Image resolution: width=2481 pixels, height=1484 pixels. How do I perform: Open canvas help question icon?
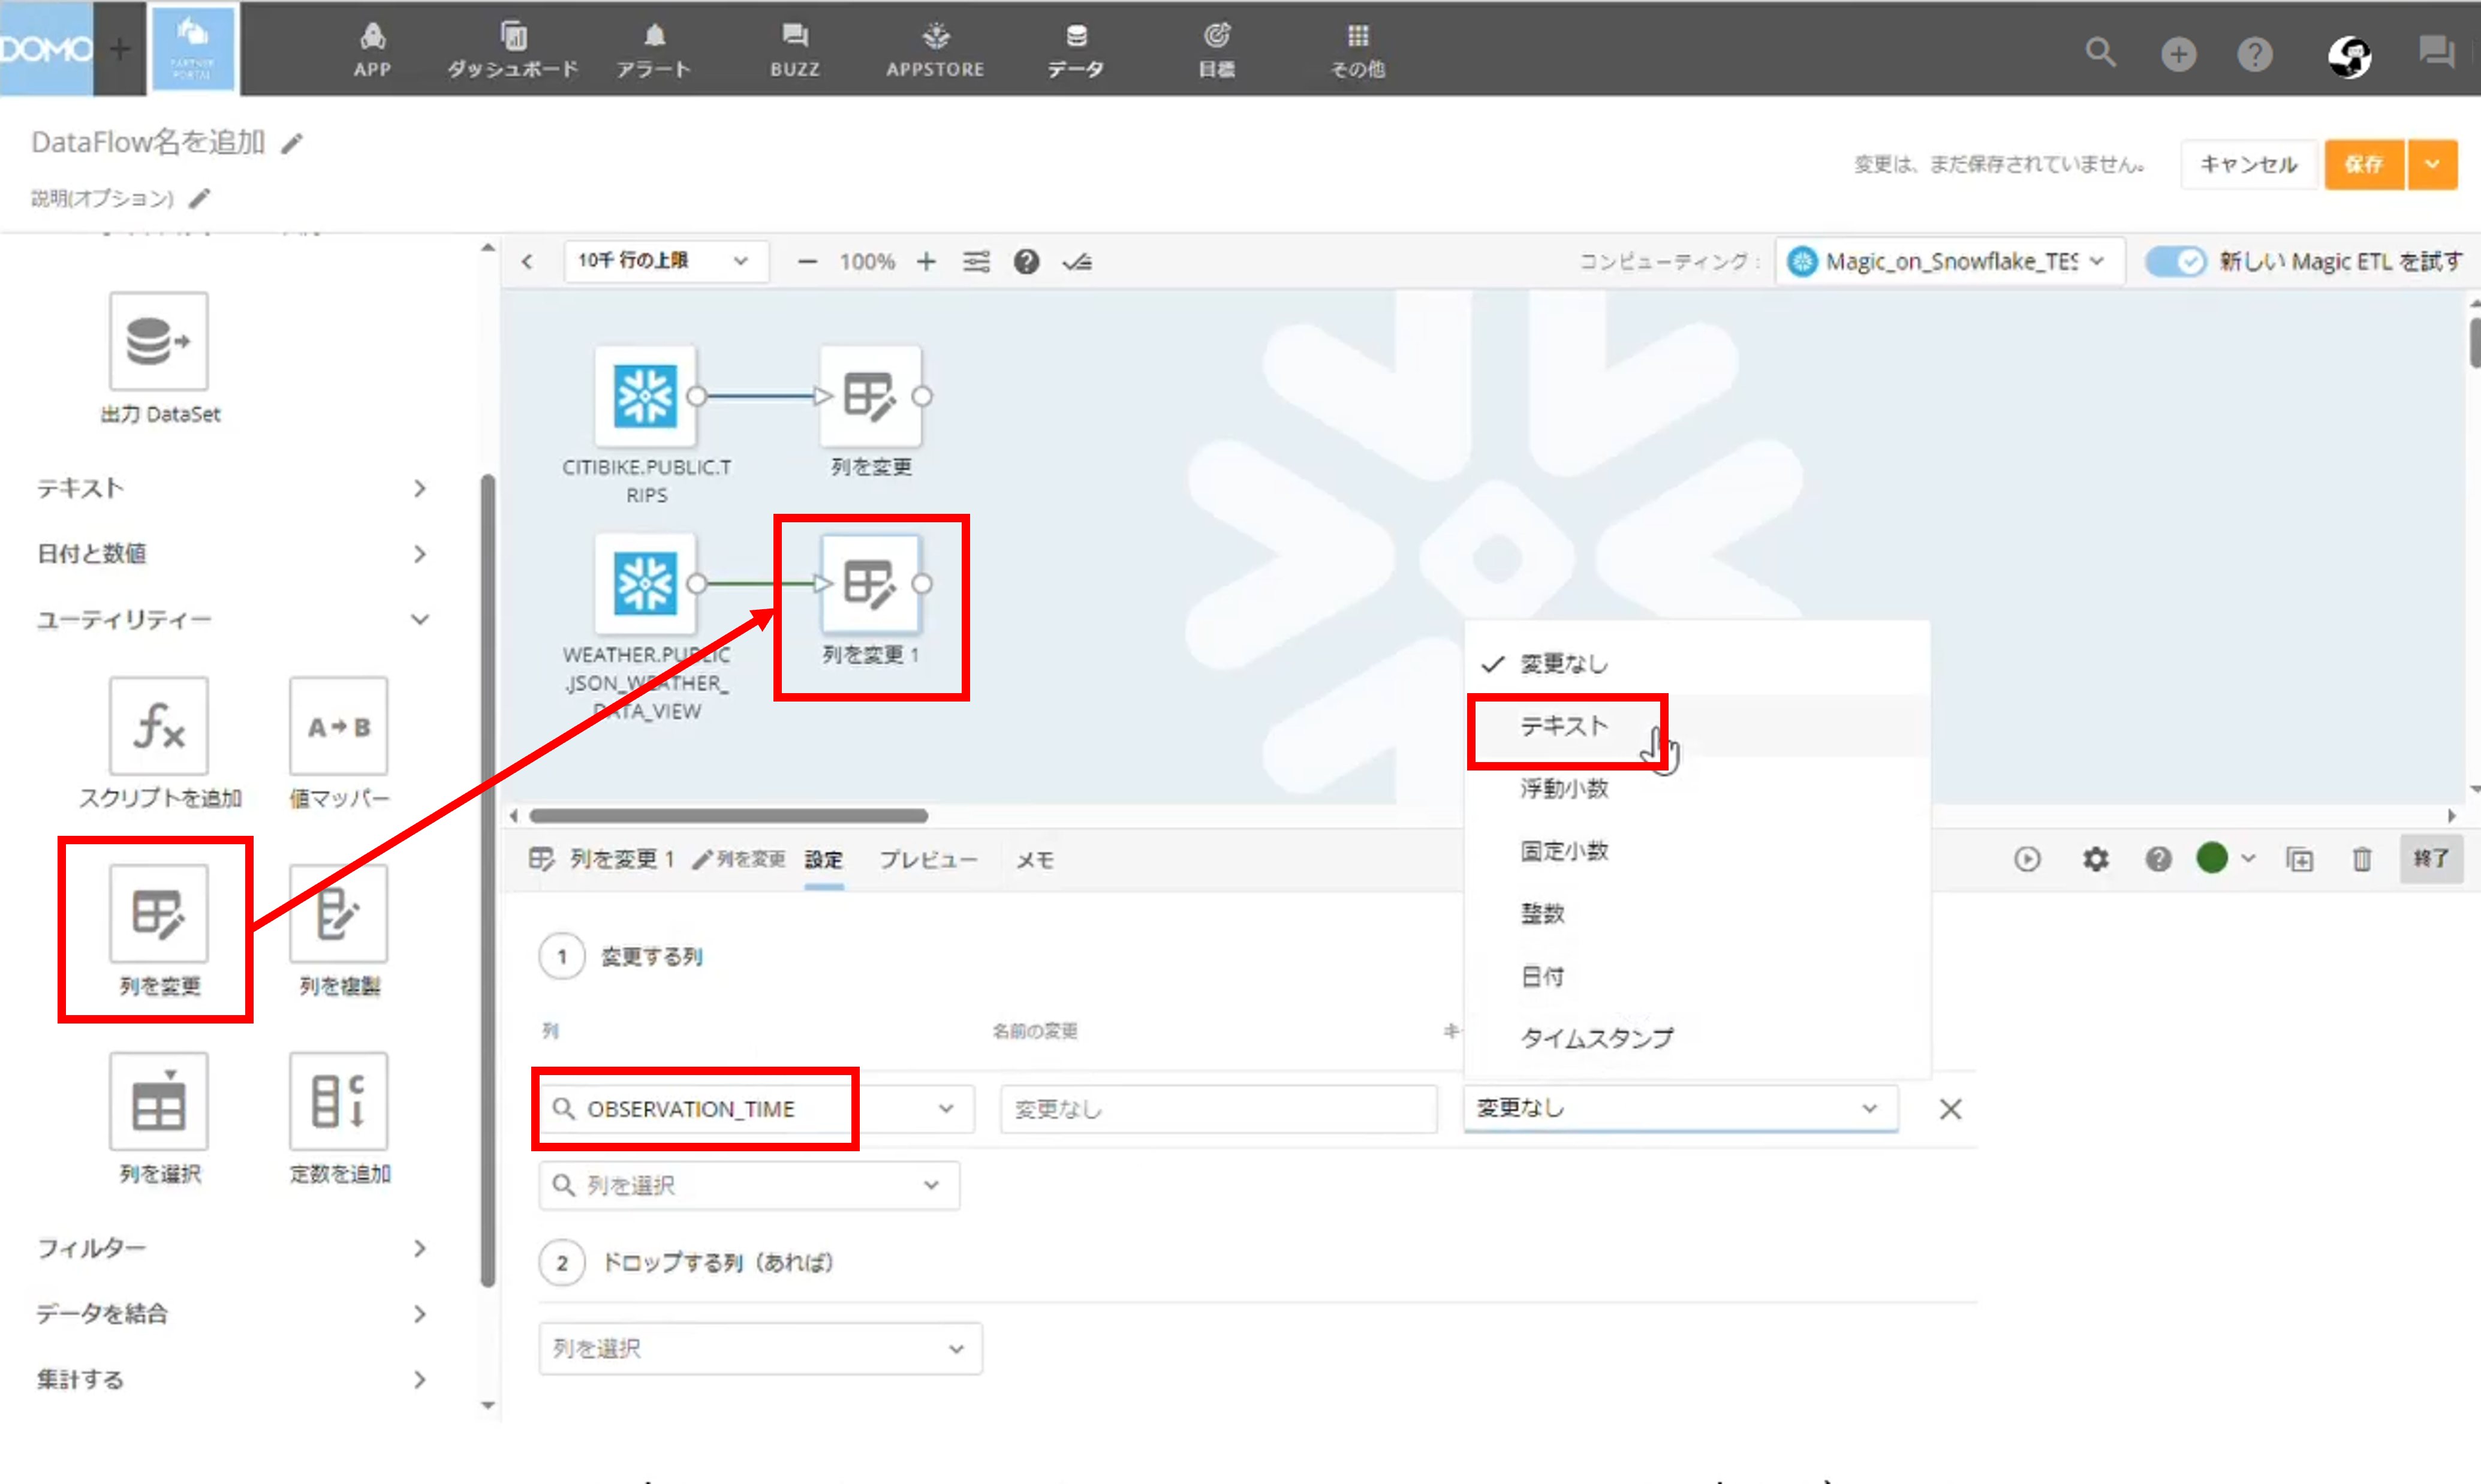(1026, 262)
